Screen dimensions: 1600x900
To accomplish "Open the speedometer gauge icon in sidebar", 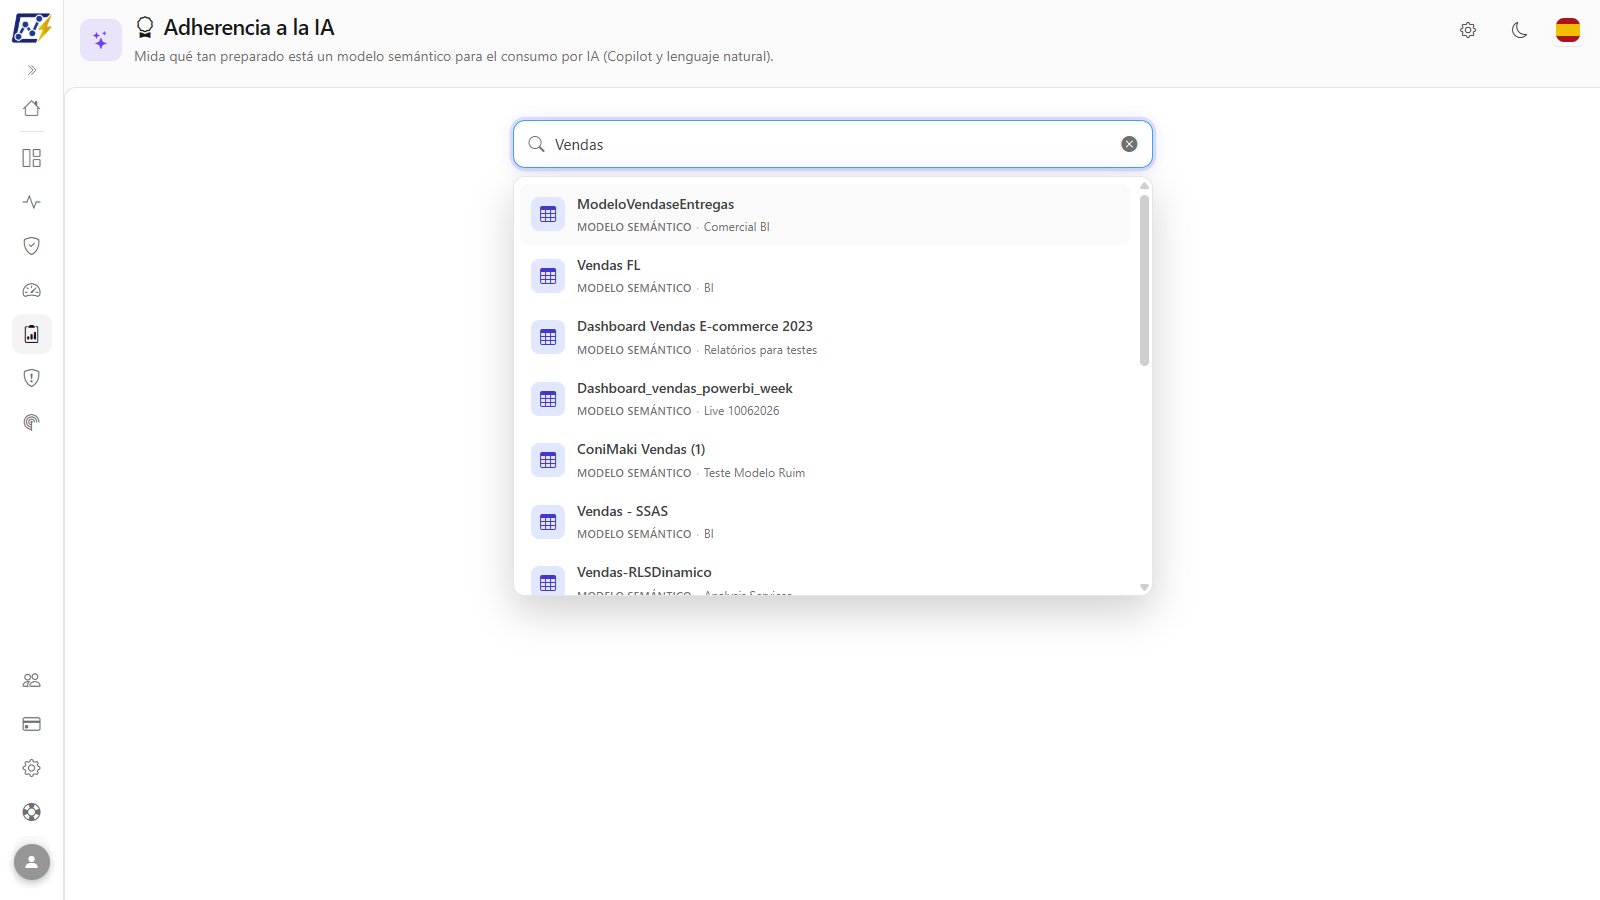I will pyautogui.click(x=32, y=290).
